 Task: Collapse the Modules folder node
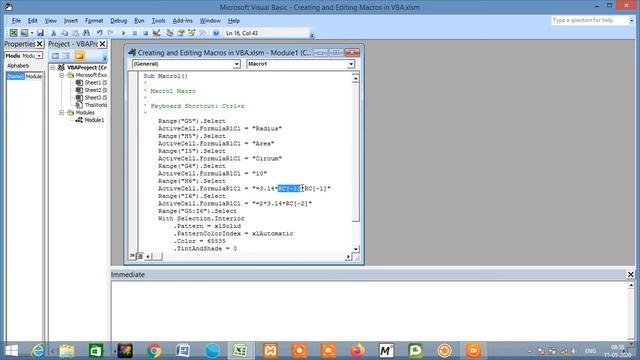click(x=61, y=112)
